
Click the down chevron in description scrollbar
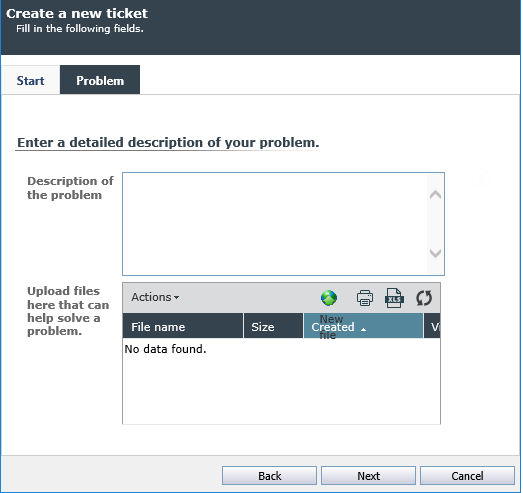click(435, 253)
